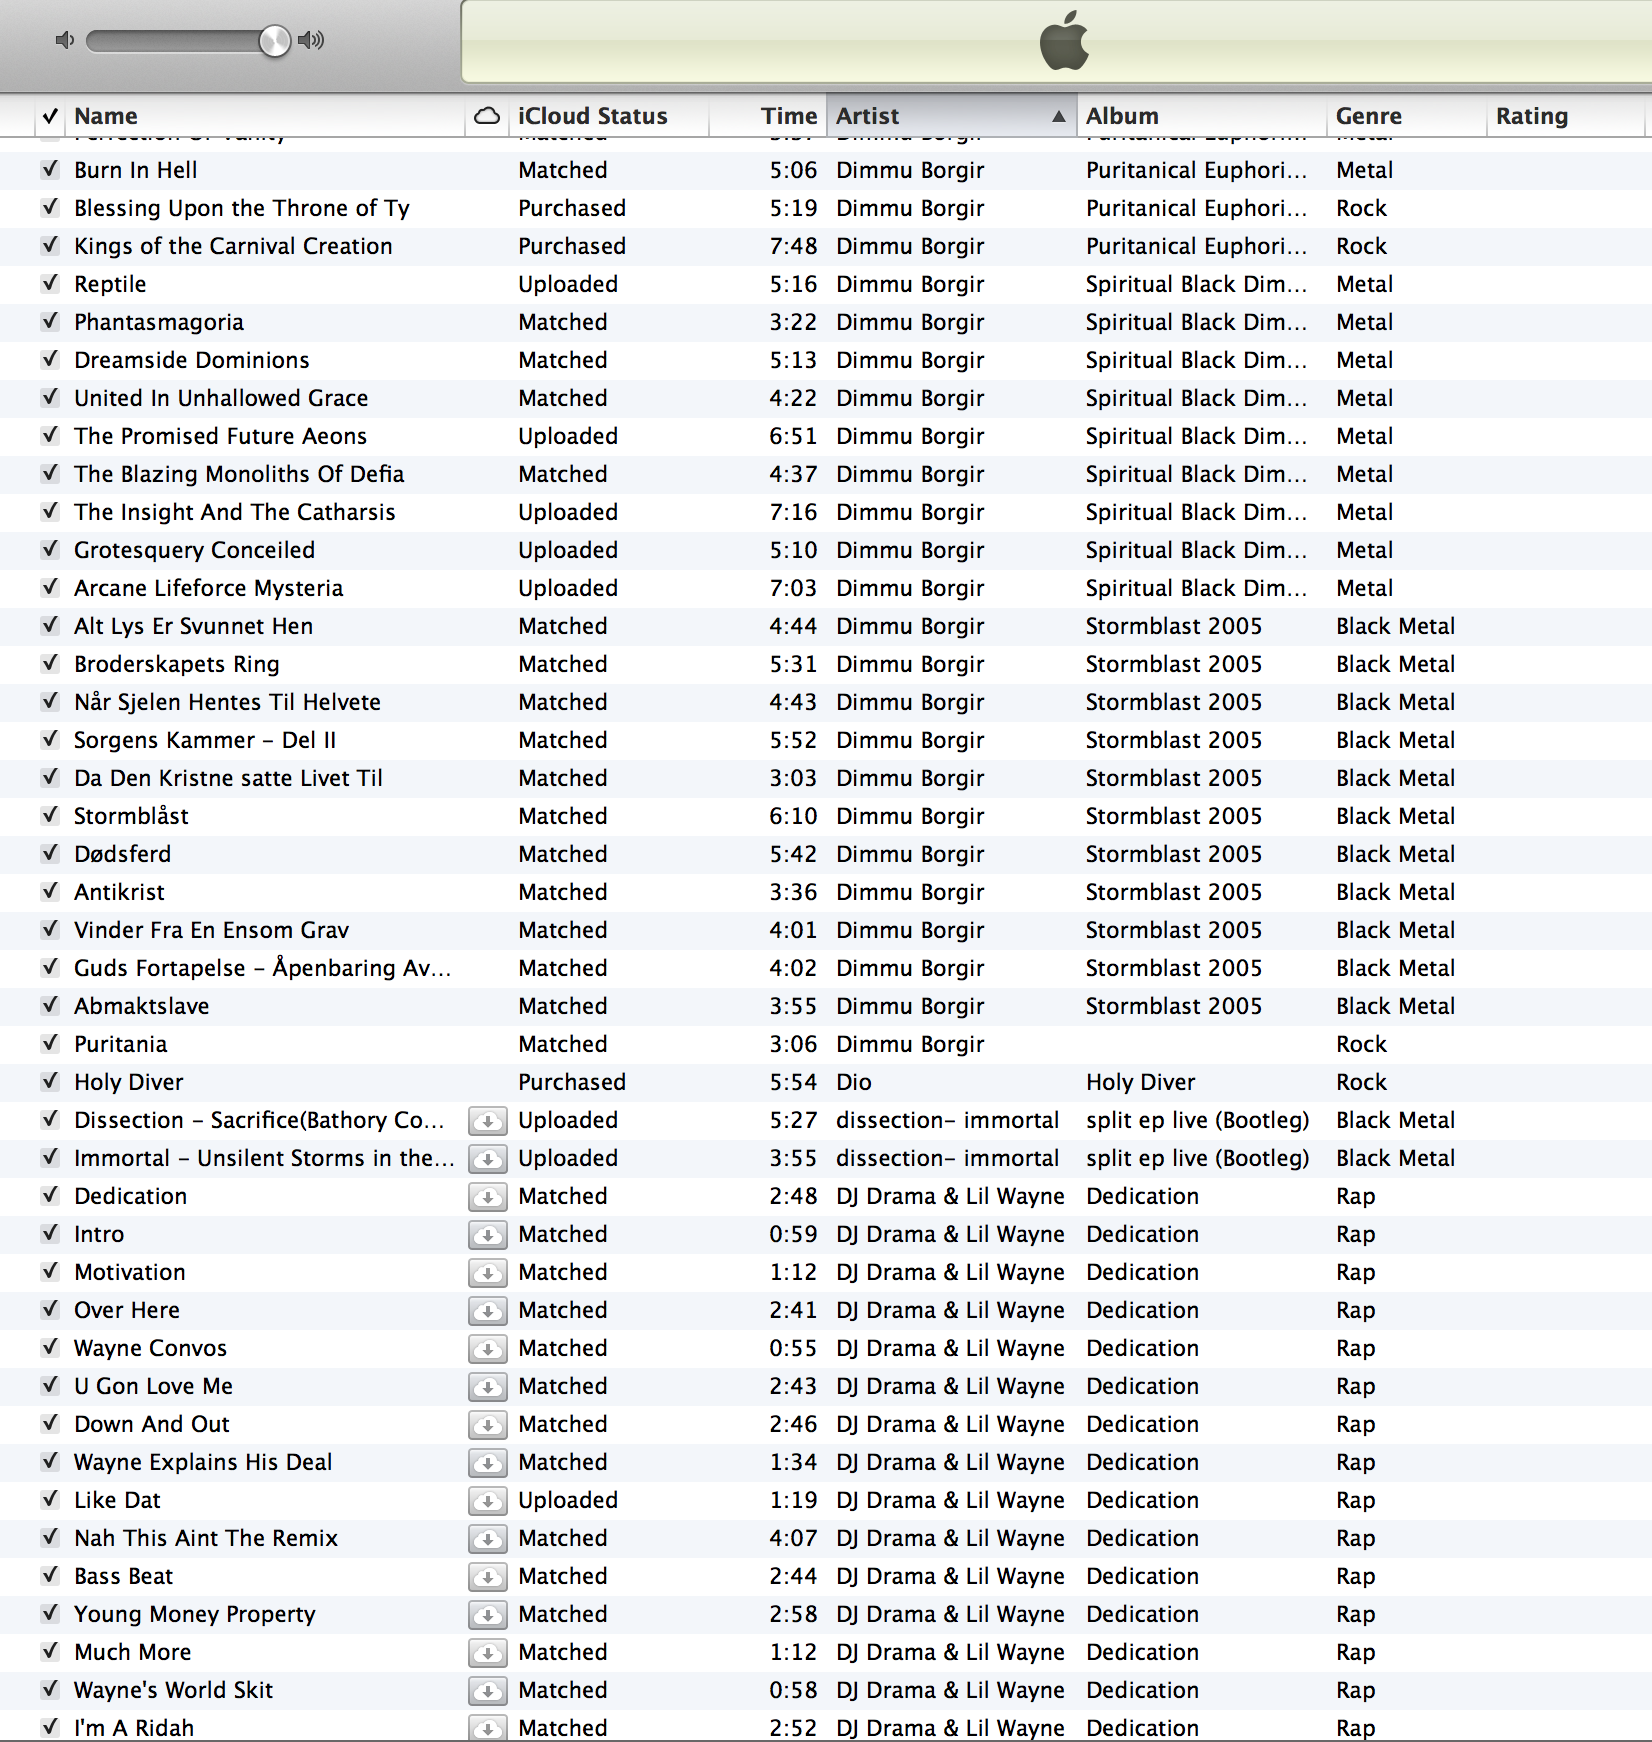Select Broderskapets Ring track
1652x1742 pixels.
point(177,664)
